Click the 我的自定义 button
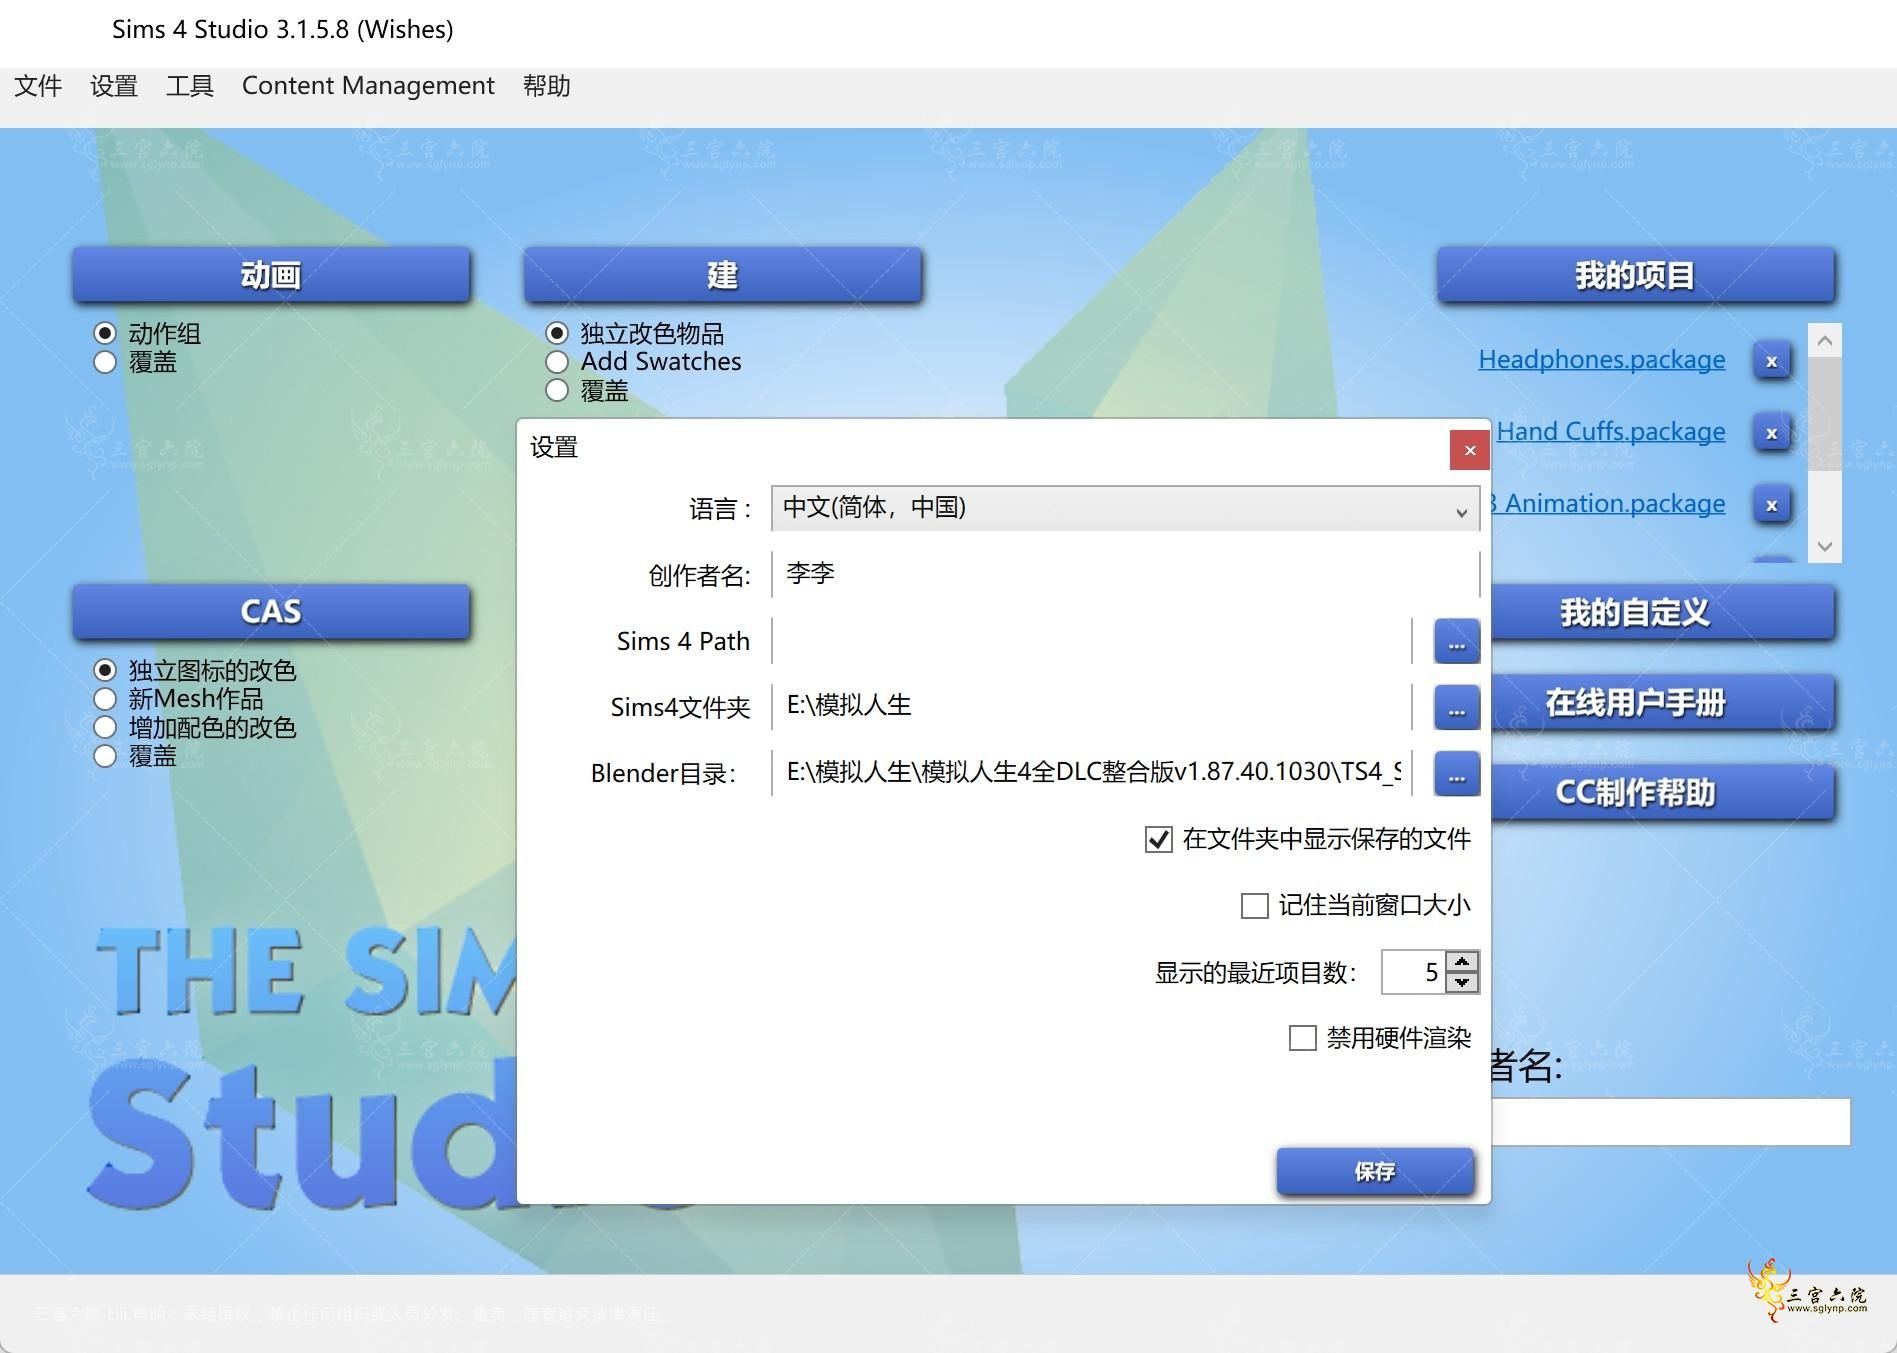This screenshot has width=1897, height=1353. tap(1663, 612)
